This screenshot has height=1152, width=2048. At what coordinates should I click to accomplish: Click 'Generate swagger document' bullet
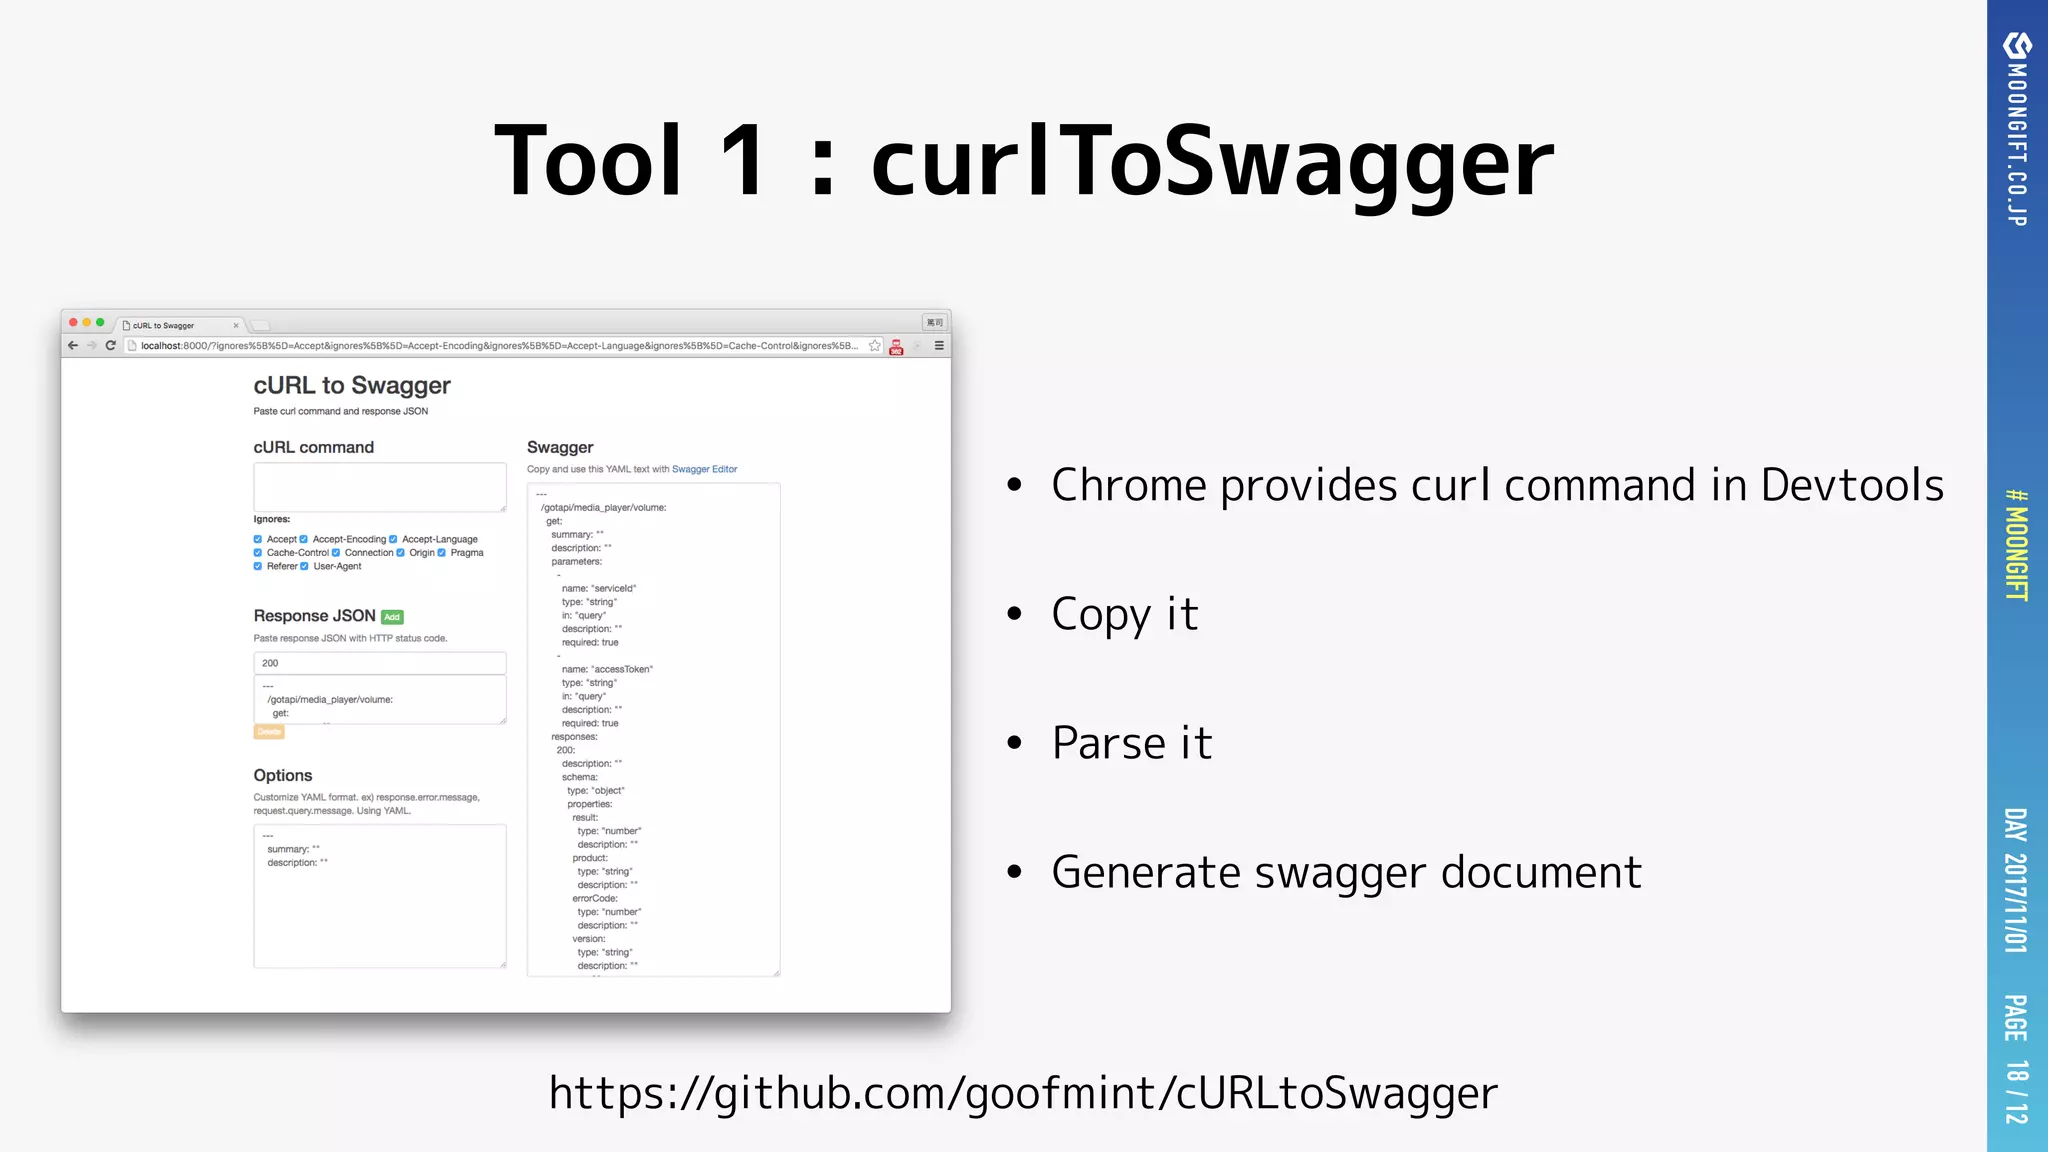1346,873
